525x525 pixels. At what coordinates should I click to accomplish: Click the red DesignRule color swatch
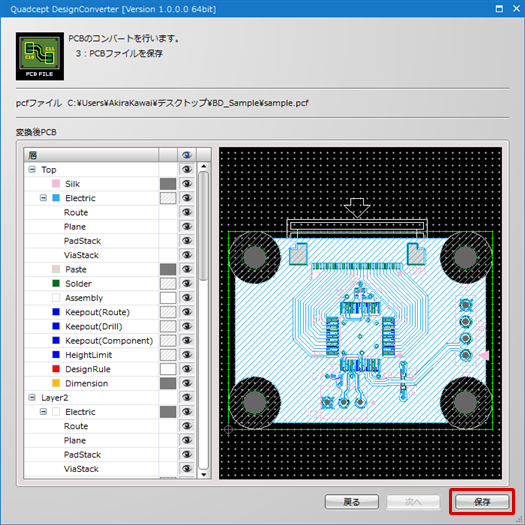click(56, 369)
